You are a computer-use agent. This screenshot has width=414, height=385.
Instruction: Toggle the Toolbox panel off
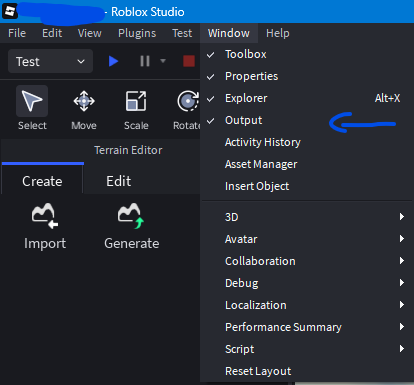307,54
